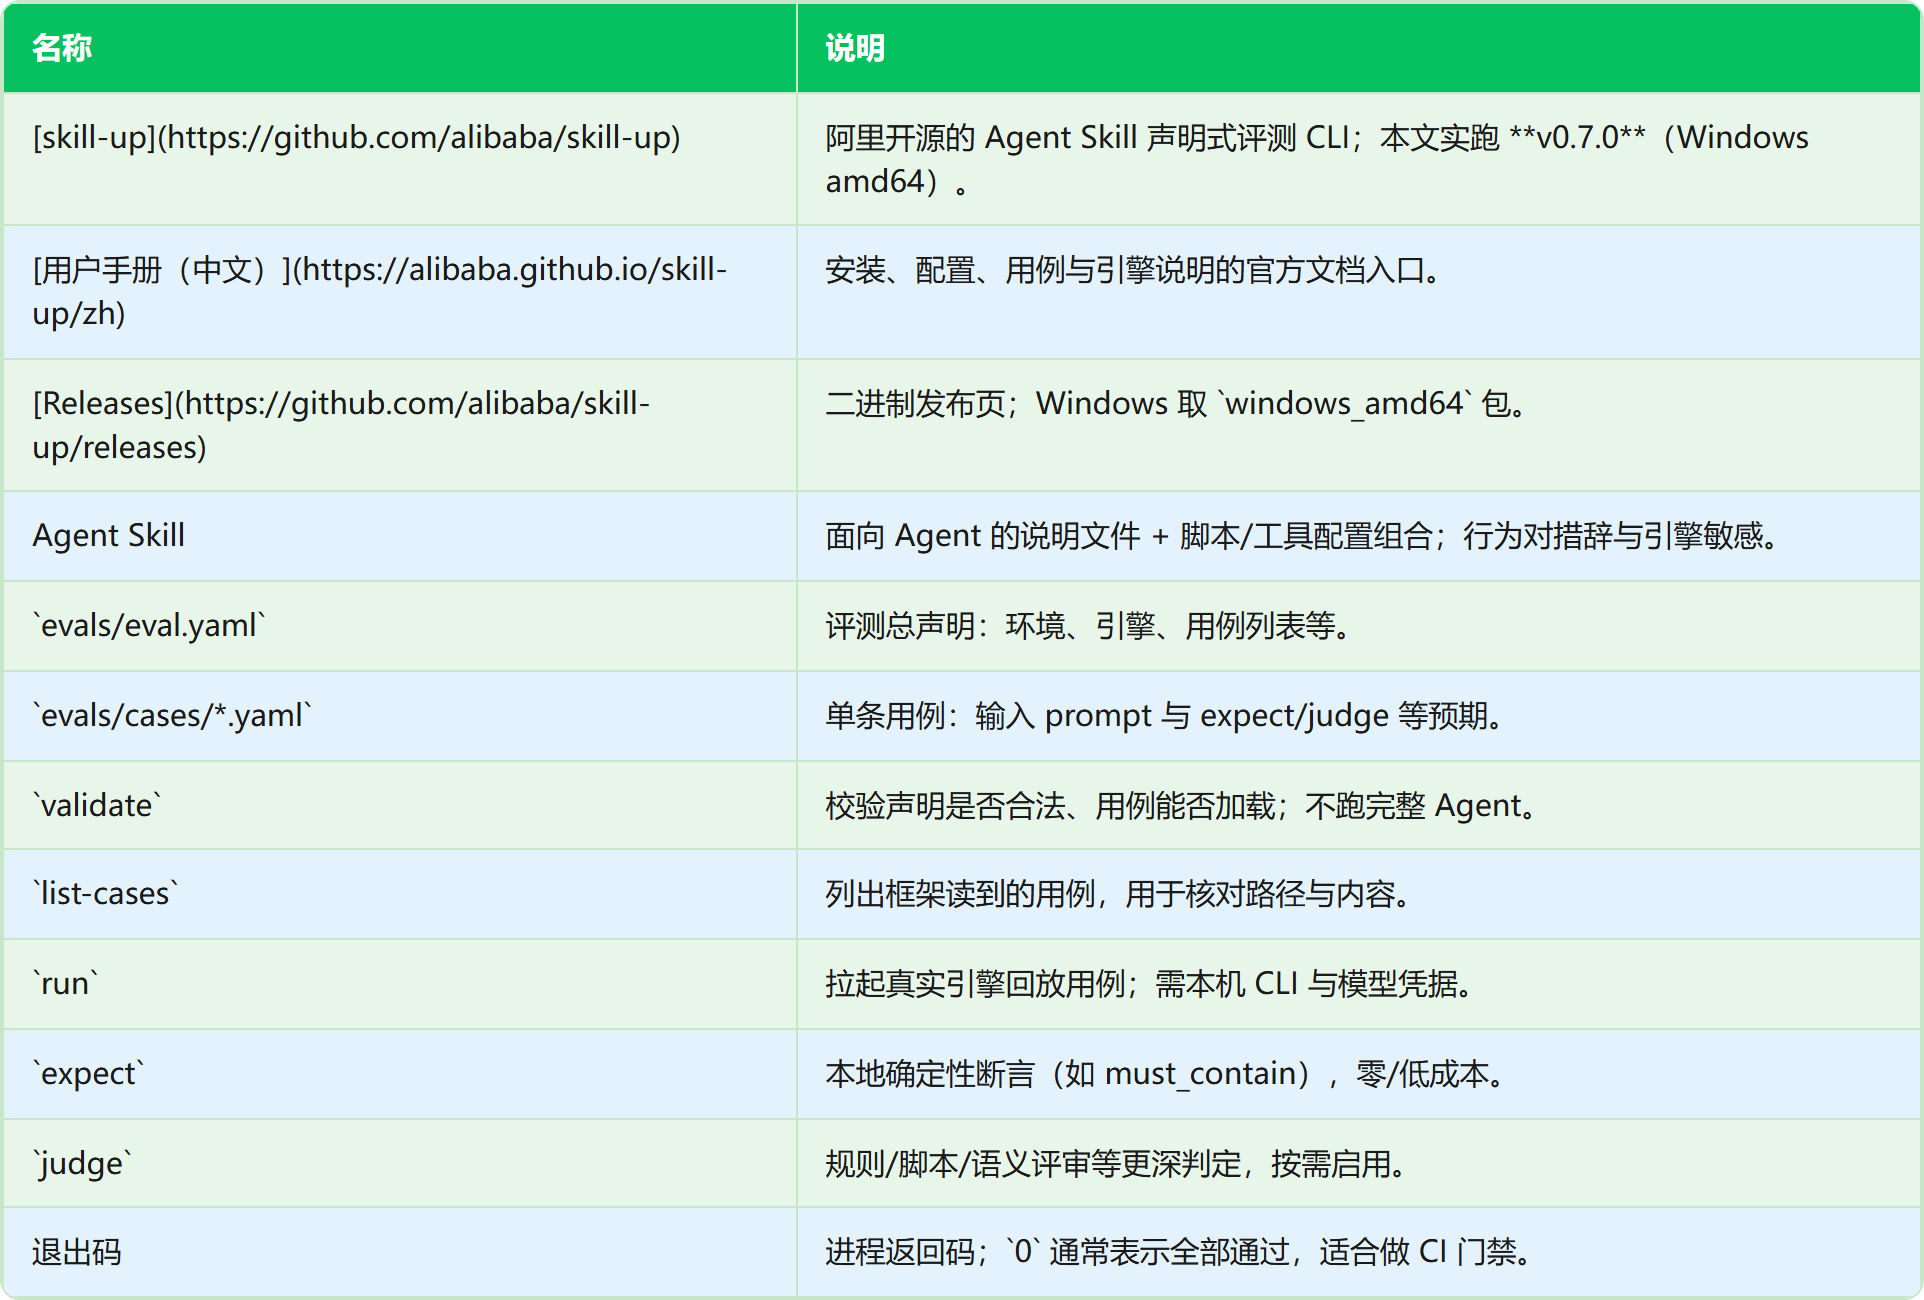Click description 进程返回码 about CI 门禁
The width and height of the screenshot is (1924, 1300).
[1358, 1252]
